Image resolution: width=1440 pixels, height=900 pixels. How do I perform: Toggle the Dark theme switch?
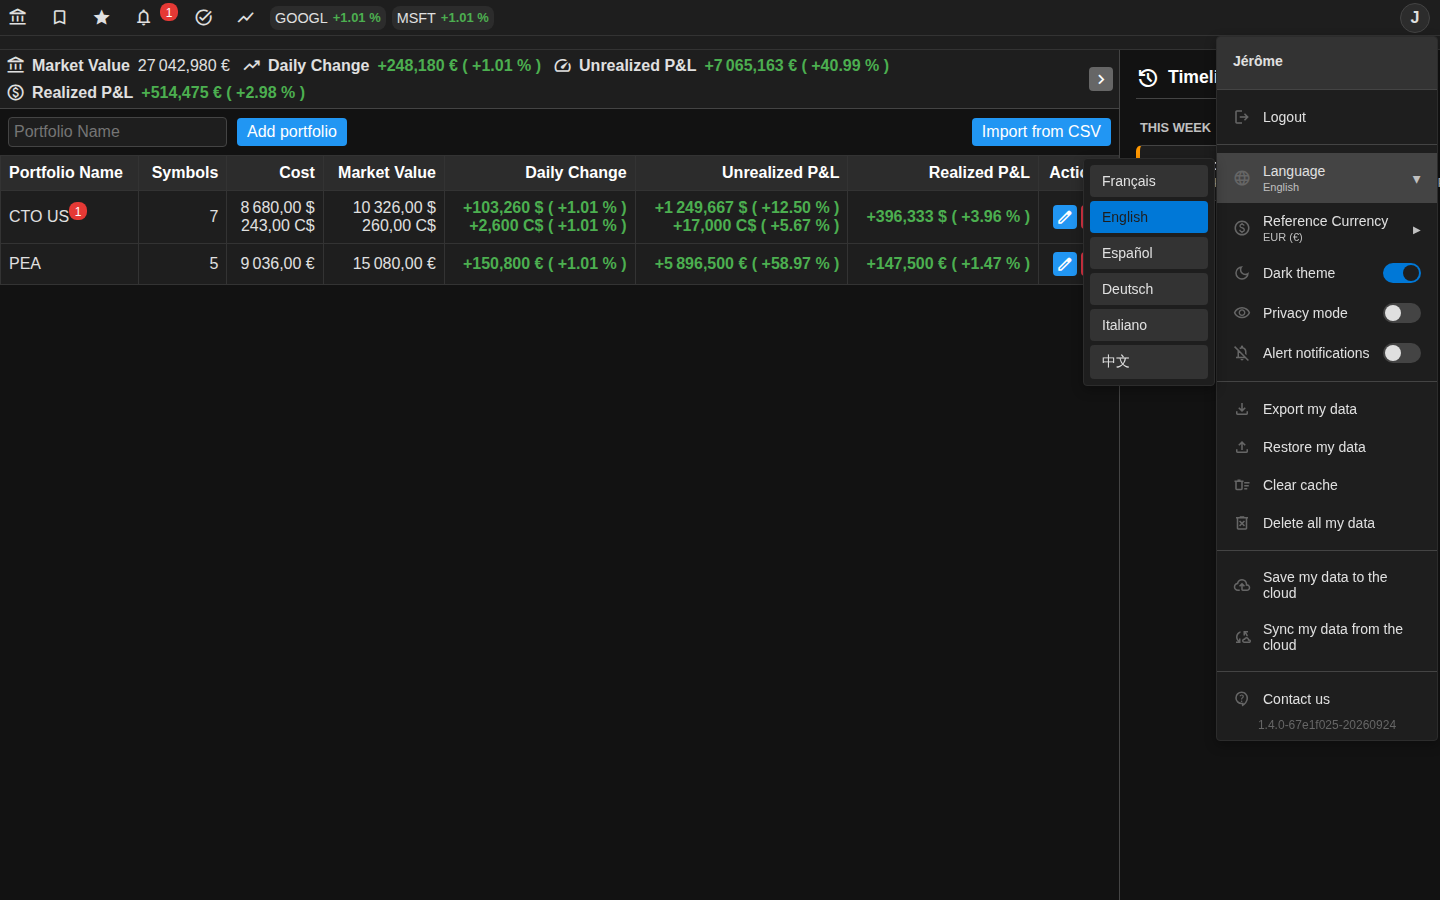[x=1402, y=273]
